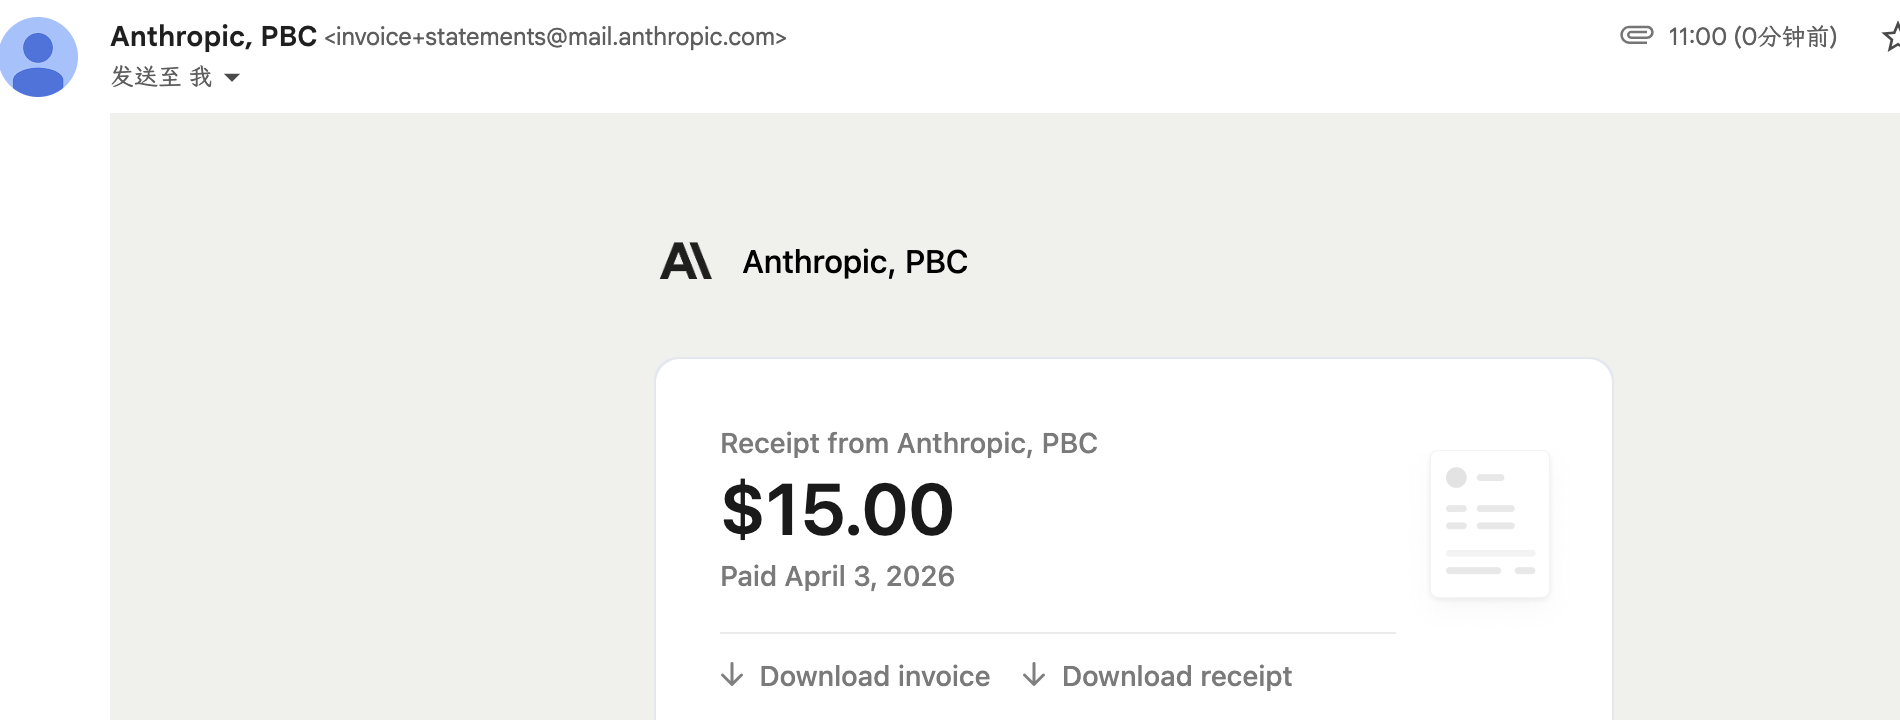Click the gray email body background
Viewport: 1900px width, 720px height.
click(x=380, y=420)
